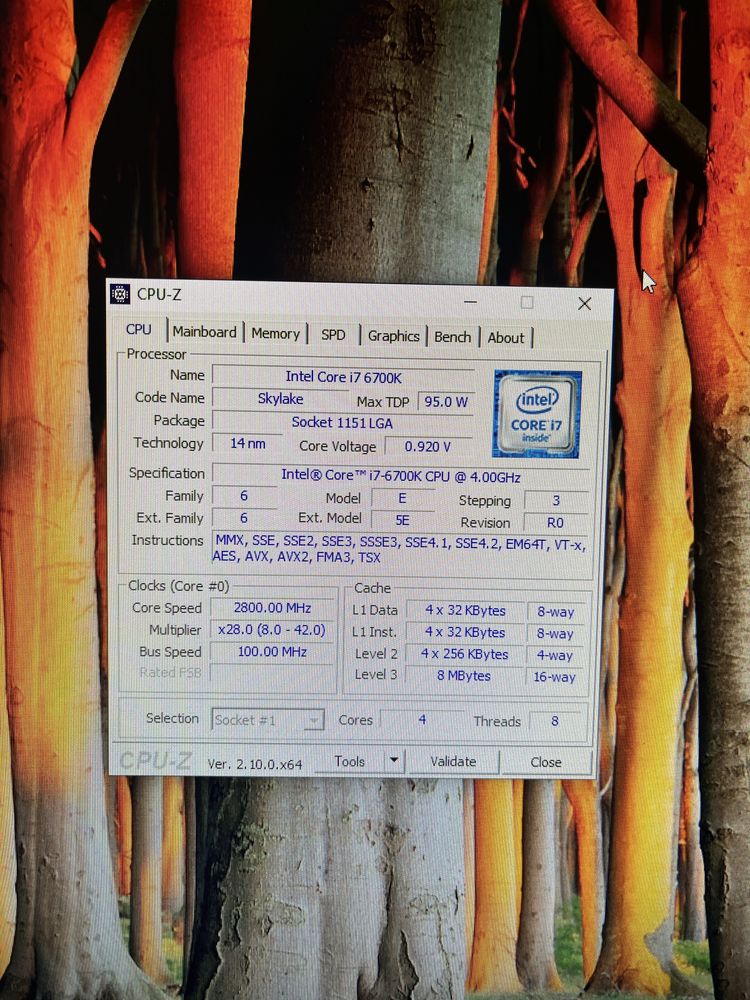The width and height of the screenshot is (750, 1000).
Task: Click the Package value 'Socket 1151 LGA'
Action: click(x=342, y=422)
